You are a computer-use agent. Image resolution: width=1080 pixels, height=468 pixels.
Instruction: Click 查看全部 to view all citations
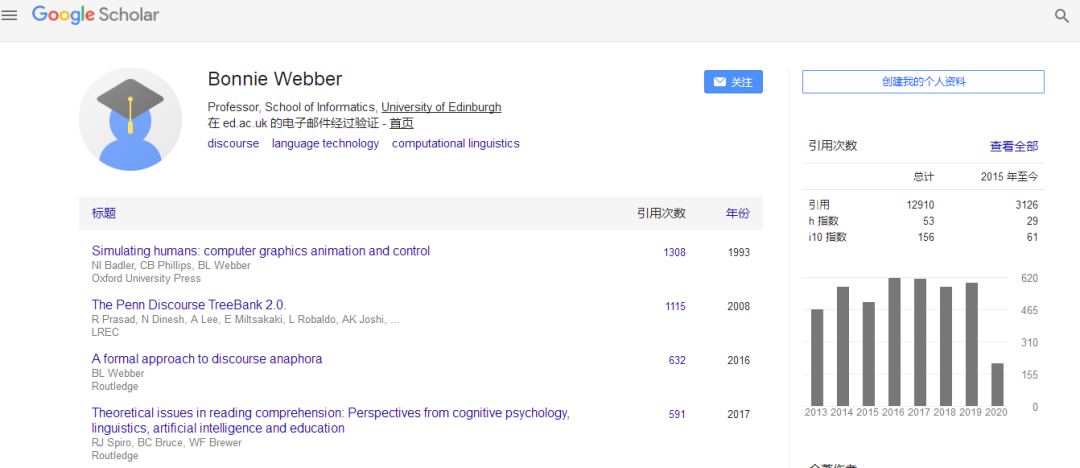pyautogui.click(x=1014, y=146)
